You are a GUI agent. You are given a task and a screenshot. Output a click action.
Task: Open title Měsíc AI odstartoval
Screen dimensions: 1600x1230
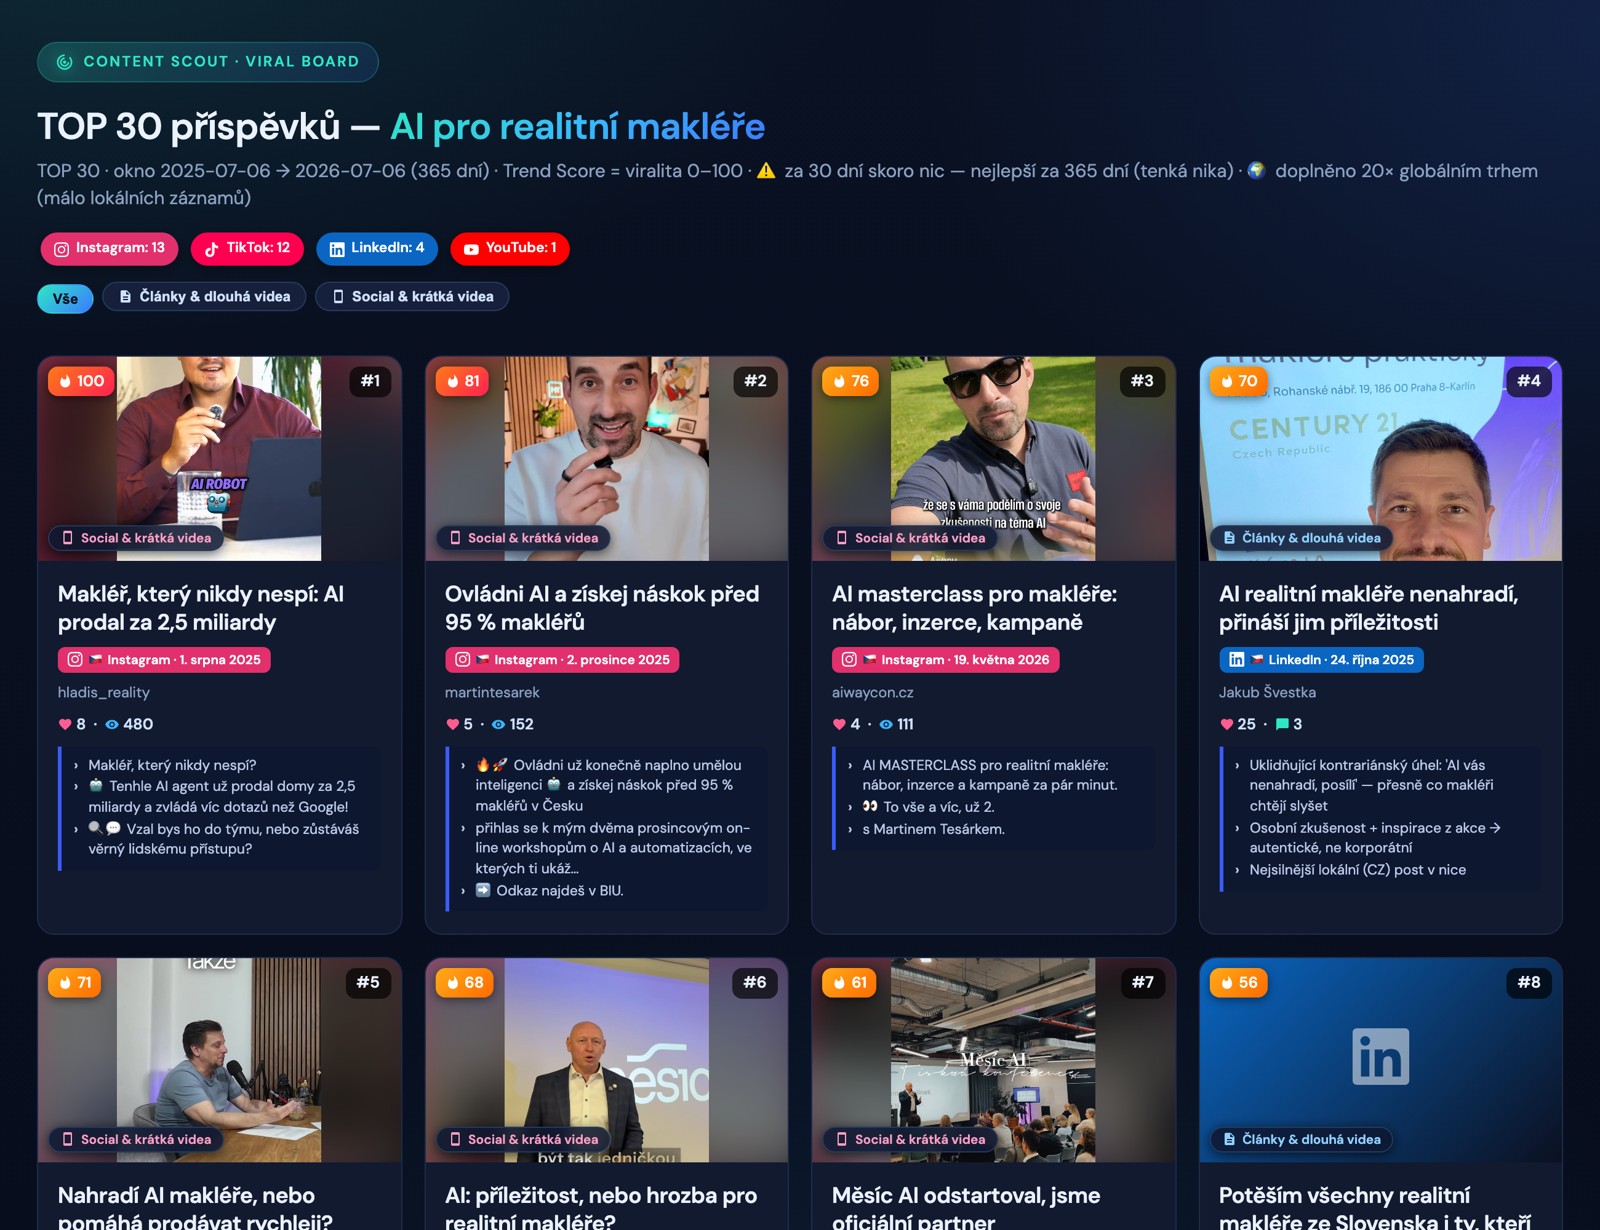click(966, 1208)
